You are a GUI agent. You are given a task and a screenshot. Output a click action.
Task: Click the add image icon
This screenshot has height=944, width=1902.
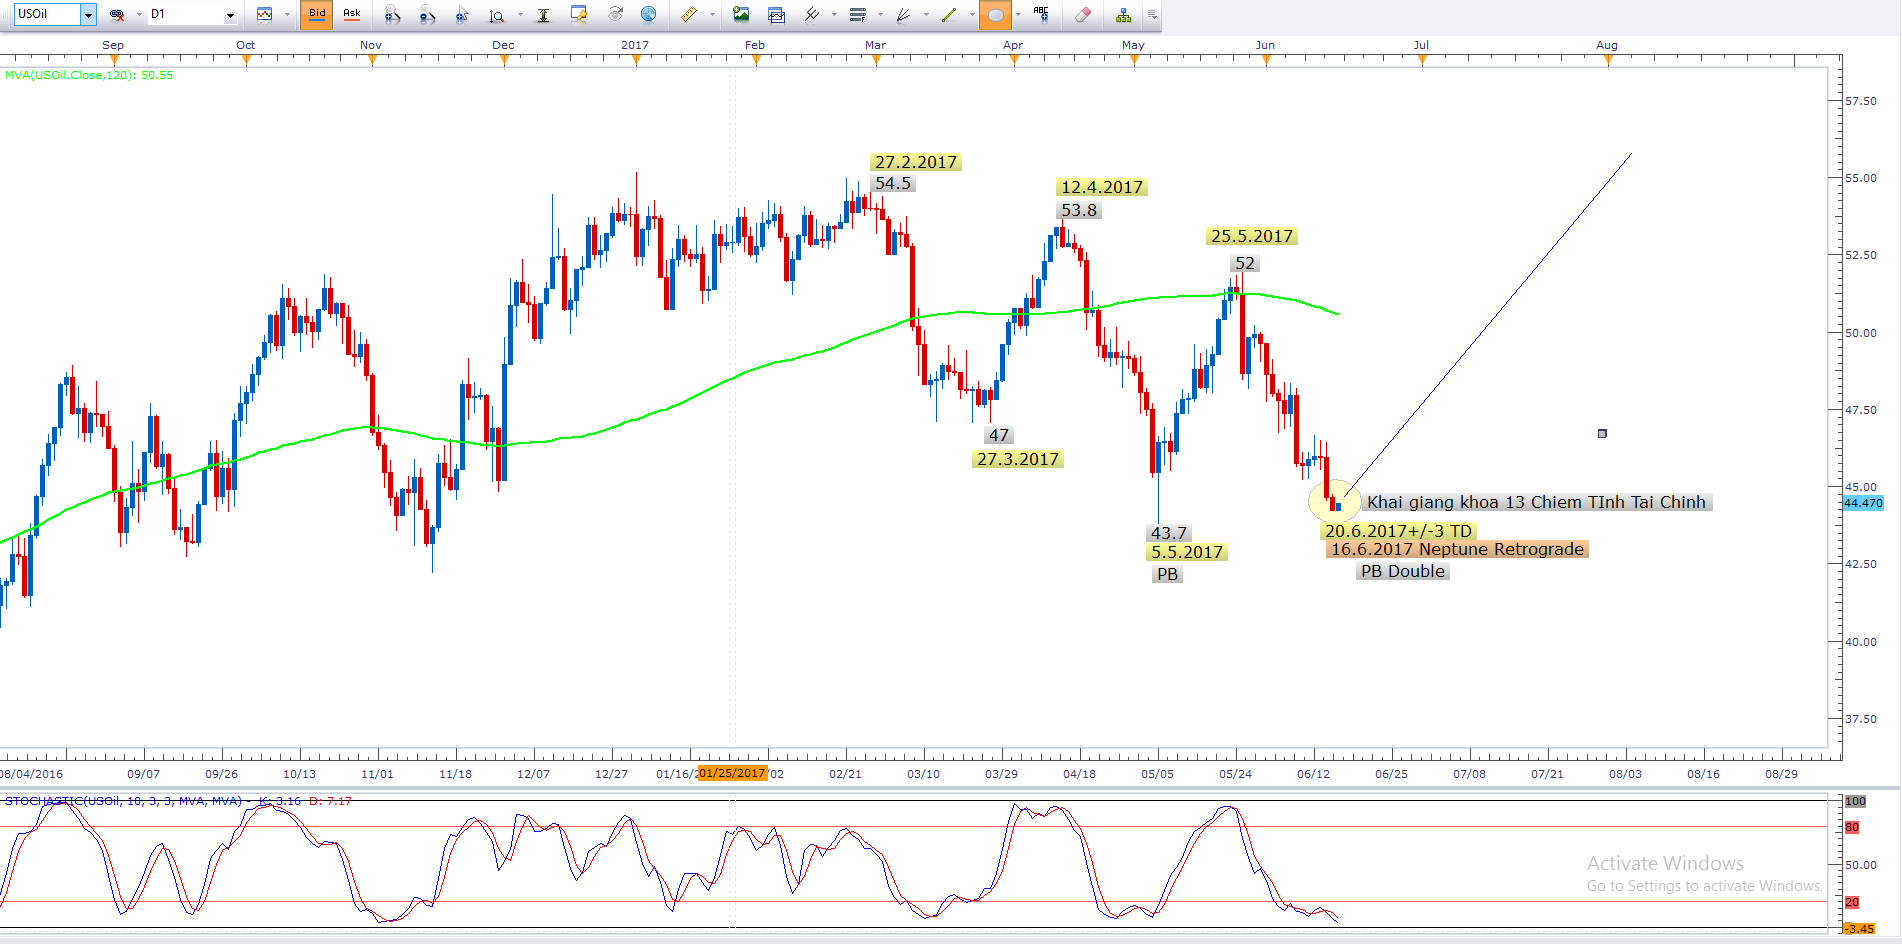[x=741, y=15]
